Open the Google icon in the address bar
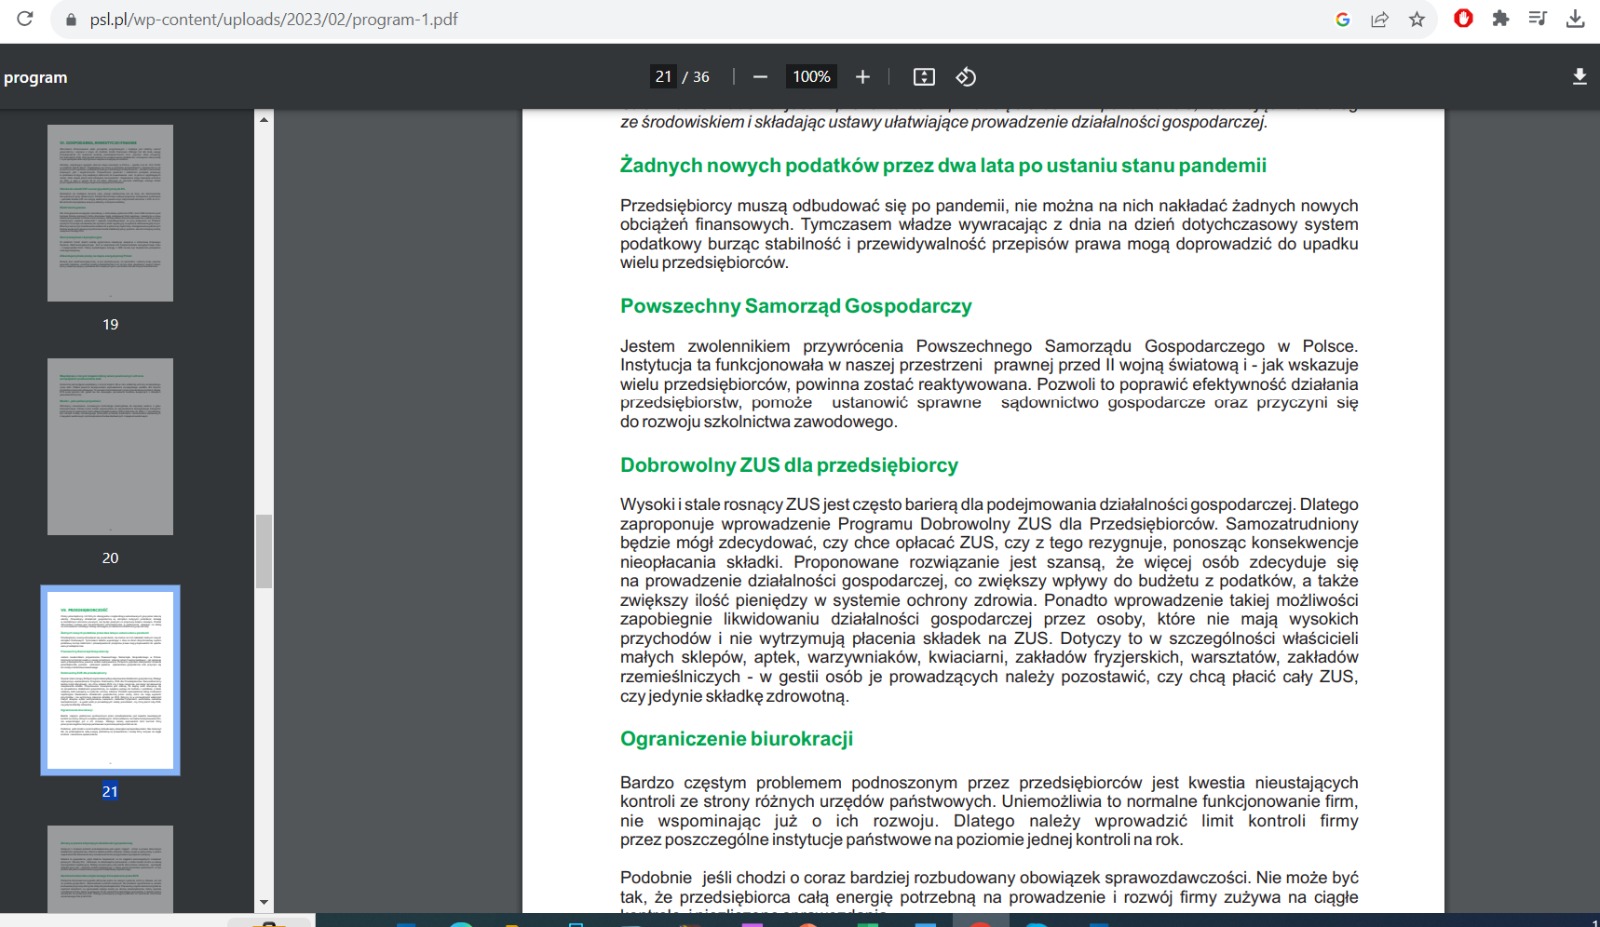This screenshot has height=927, width=1600. point(1343,19)
